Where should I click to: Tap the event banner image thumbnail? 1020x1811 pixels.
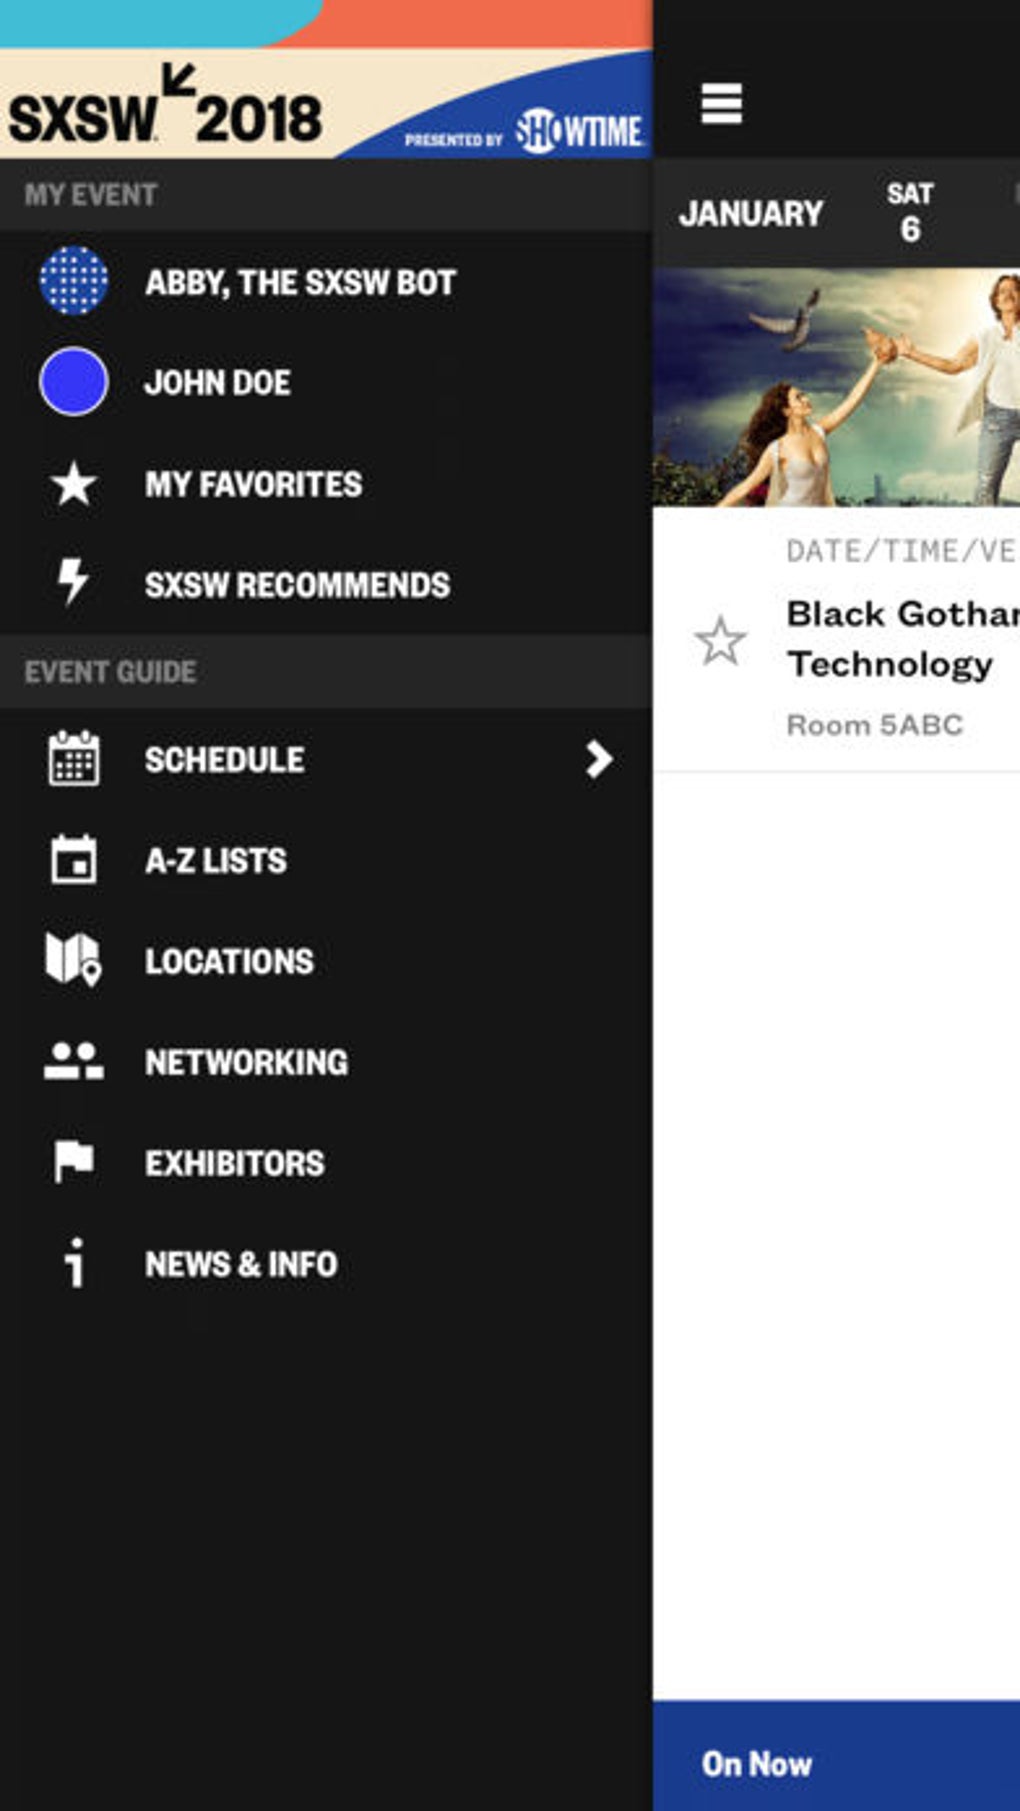coord(836,387)
